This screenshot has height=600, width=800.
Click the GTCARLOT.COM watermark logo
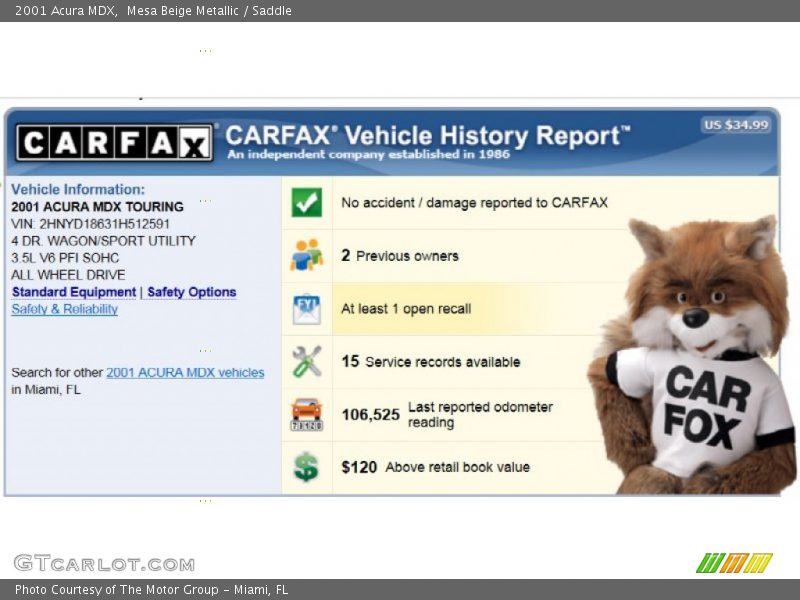[104, 564]
